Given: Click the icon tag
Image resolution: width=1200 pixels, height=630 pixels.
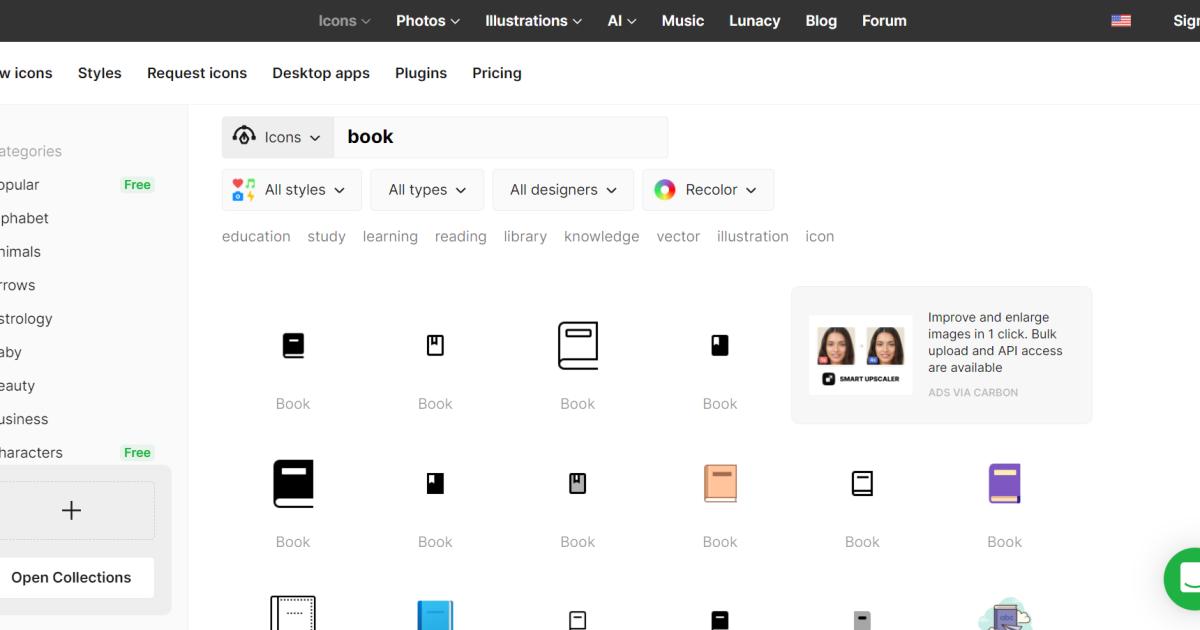Looking at the screenshot, I should (x=820, y=237).
